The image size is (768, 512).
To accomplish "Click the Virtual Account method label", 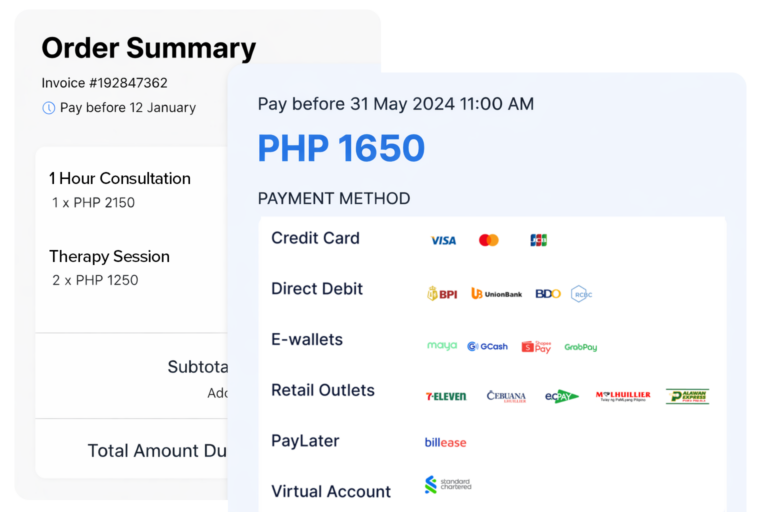I will (331, 491).
